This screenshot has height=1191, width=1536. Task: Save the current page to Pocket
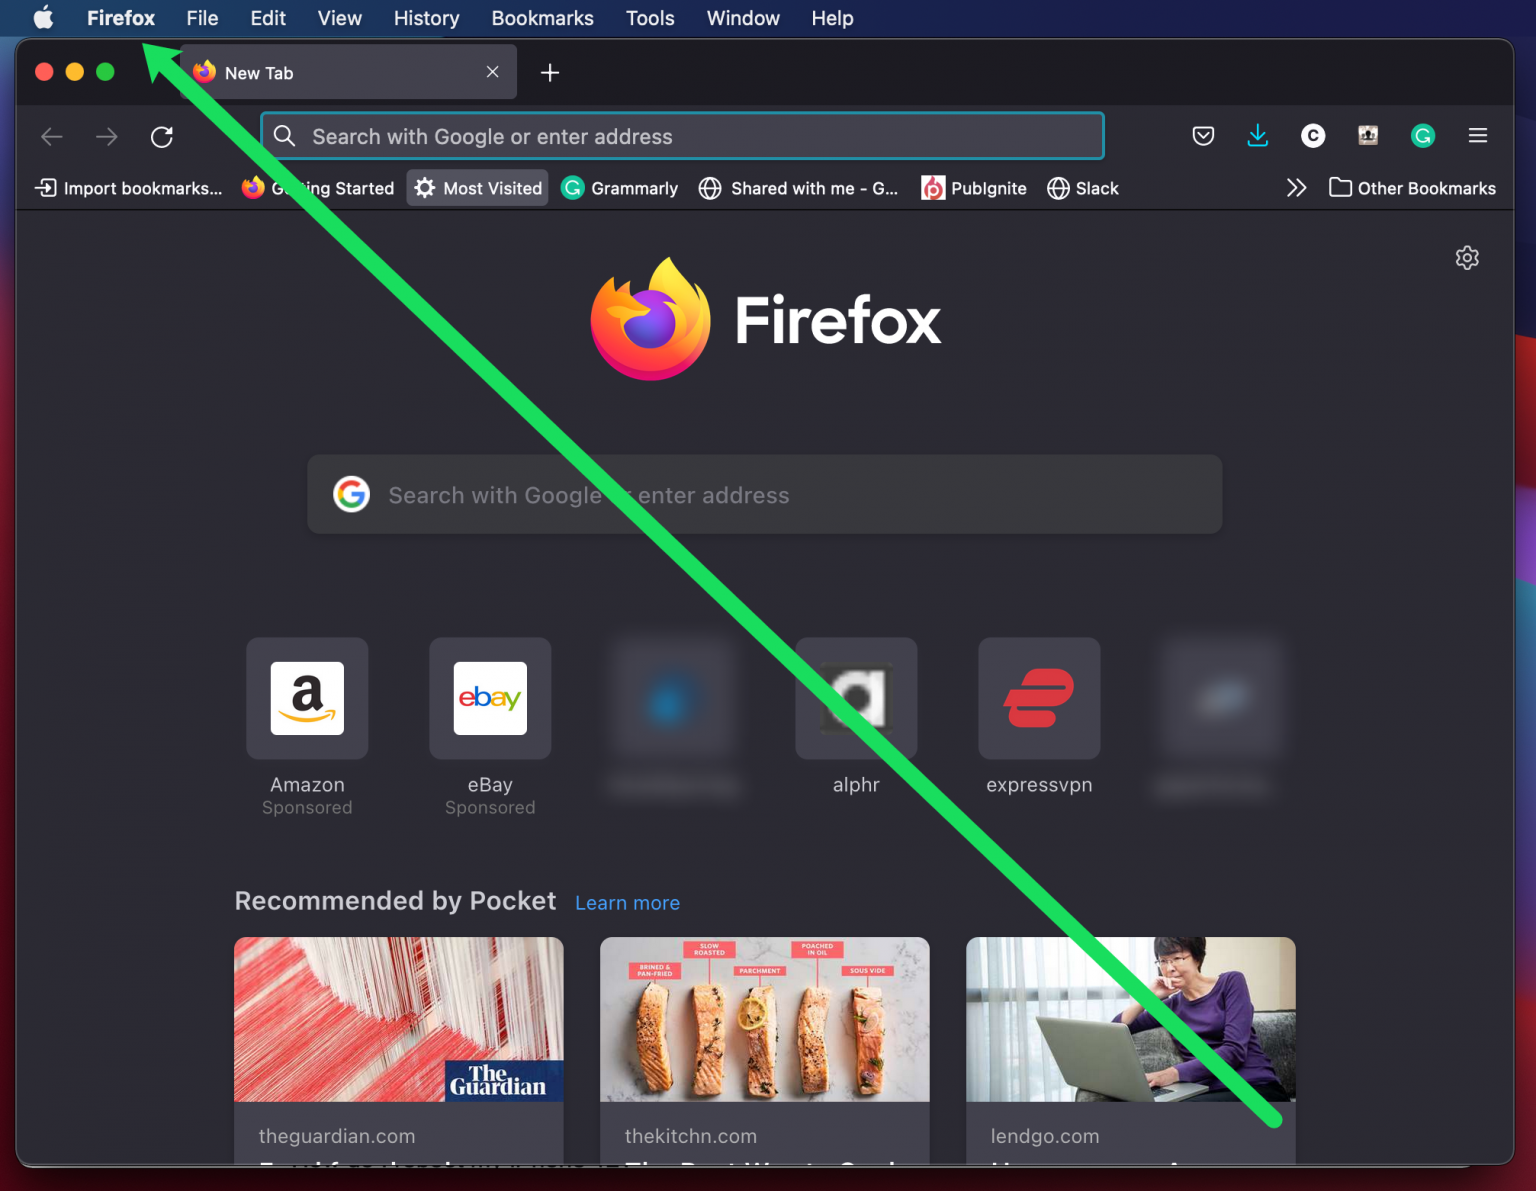[x=1203, y=136]
